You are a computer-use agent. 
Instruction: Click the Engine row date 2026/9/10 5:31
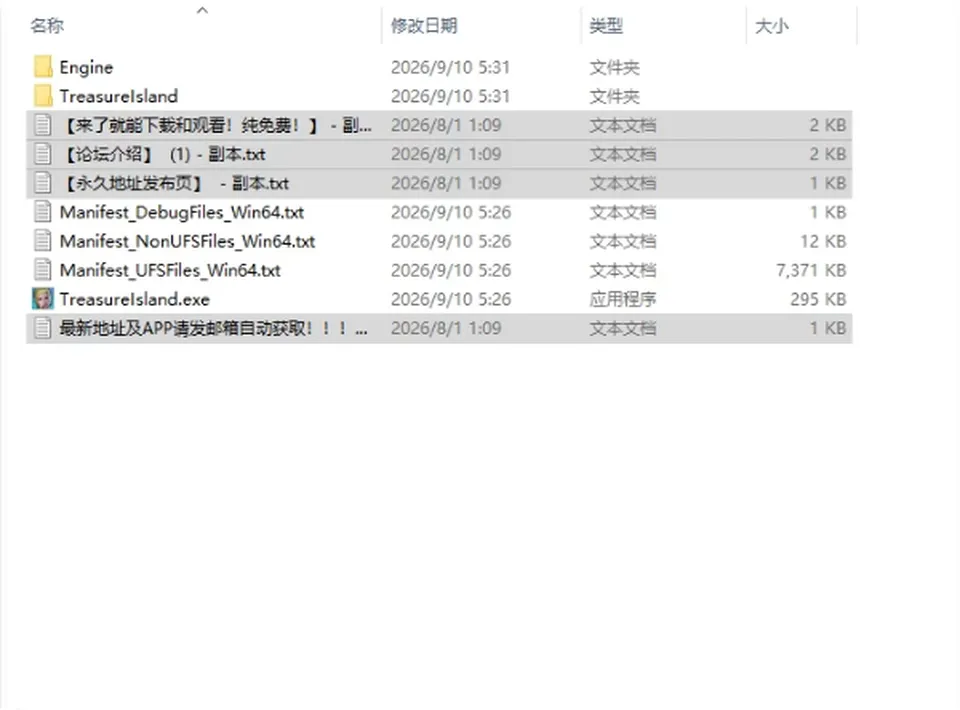pos(451,67)
